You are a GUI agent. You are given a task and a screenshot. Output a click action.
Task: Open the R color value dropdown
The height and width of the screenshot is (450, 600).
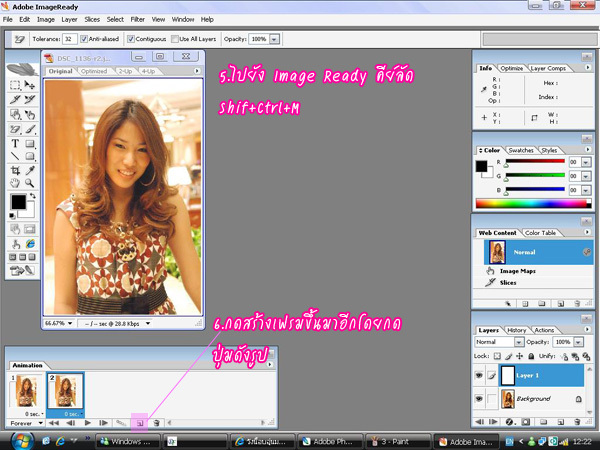pyautogui.click(x=586, y=162)
